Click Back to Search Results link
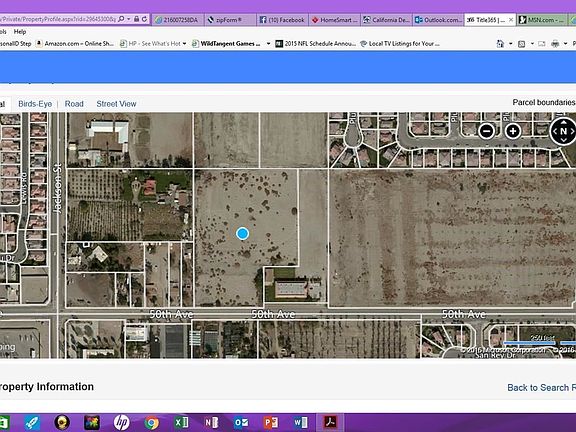This screenshot has width=576, height=432. [541, 388]
